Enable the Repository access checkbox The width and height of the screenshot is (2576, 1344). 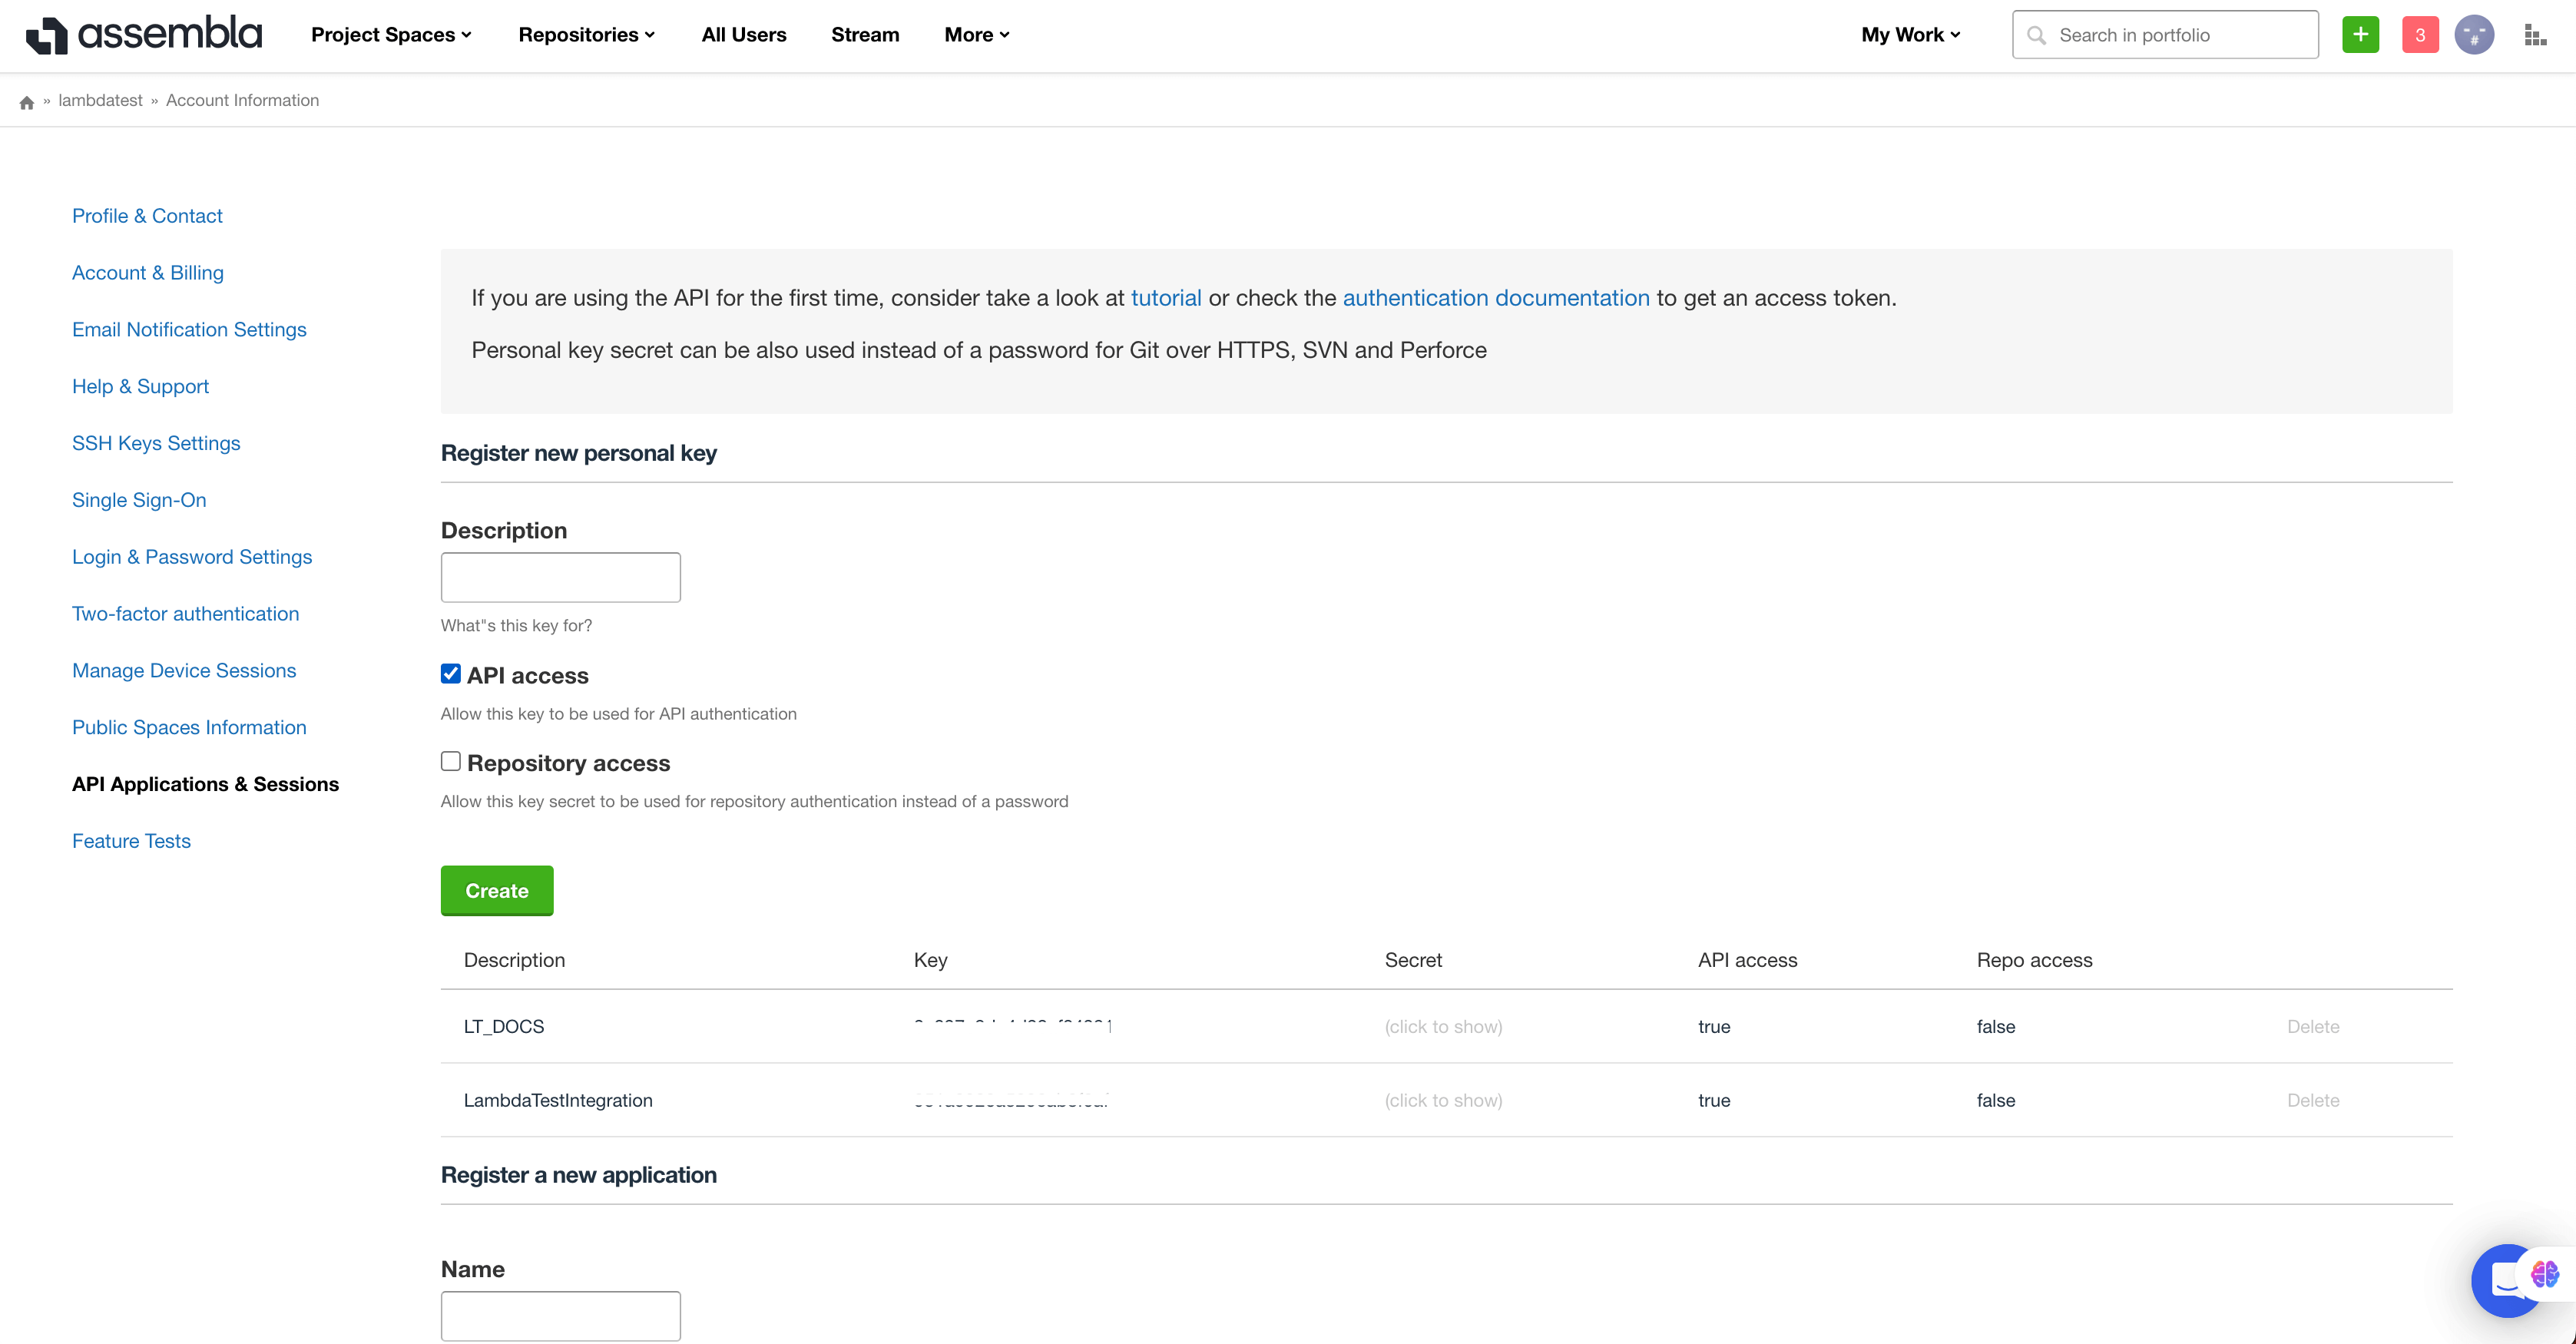[451, 761]
